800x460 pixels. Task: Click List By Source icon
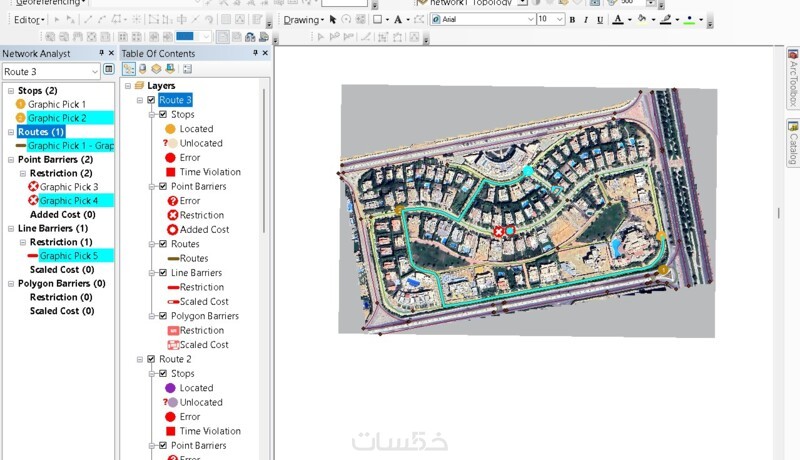pyautogui.click(x=142, y=69)
